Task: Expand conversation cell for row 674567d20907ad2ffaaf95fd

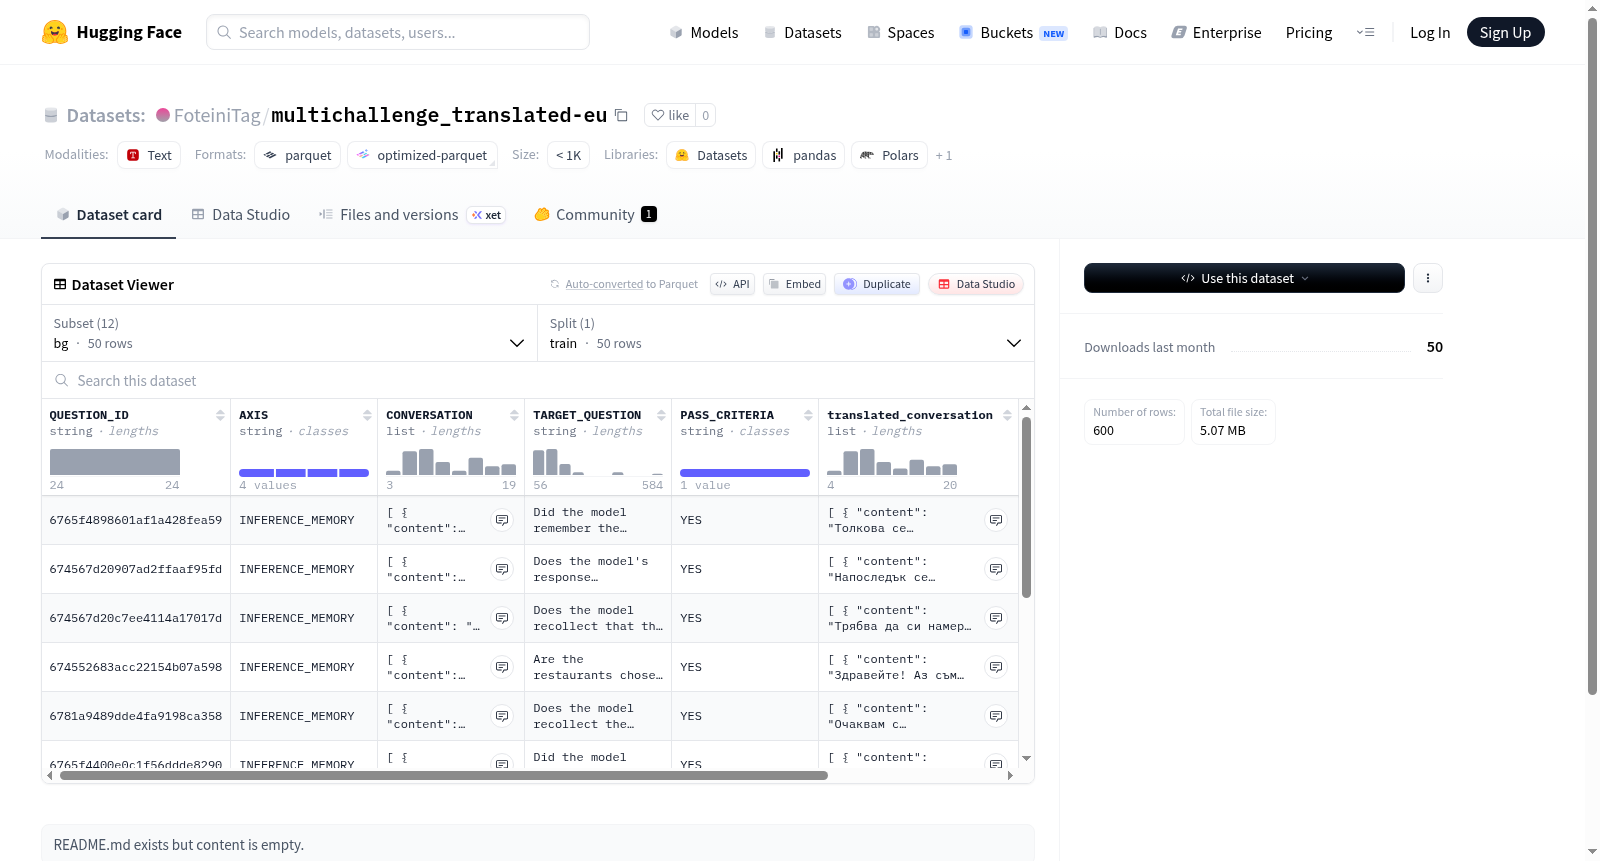Action: (x=502, y=569)
